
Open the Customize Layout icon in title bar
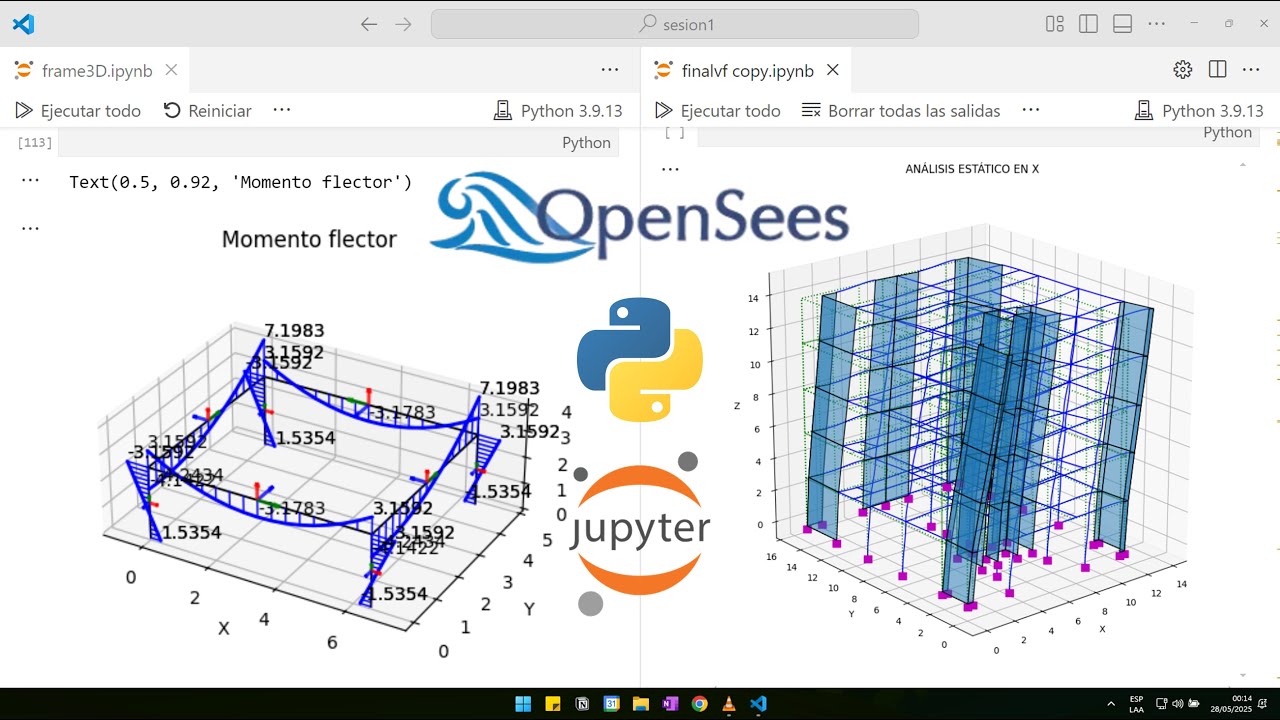pyautogui.click(x=1055, y=24)
